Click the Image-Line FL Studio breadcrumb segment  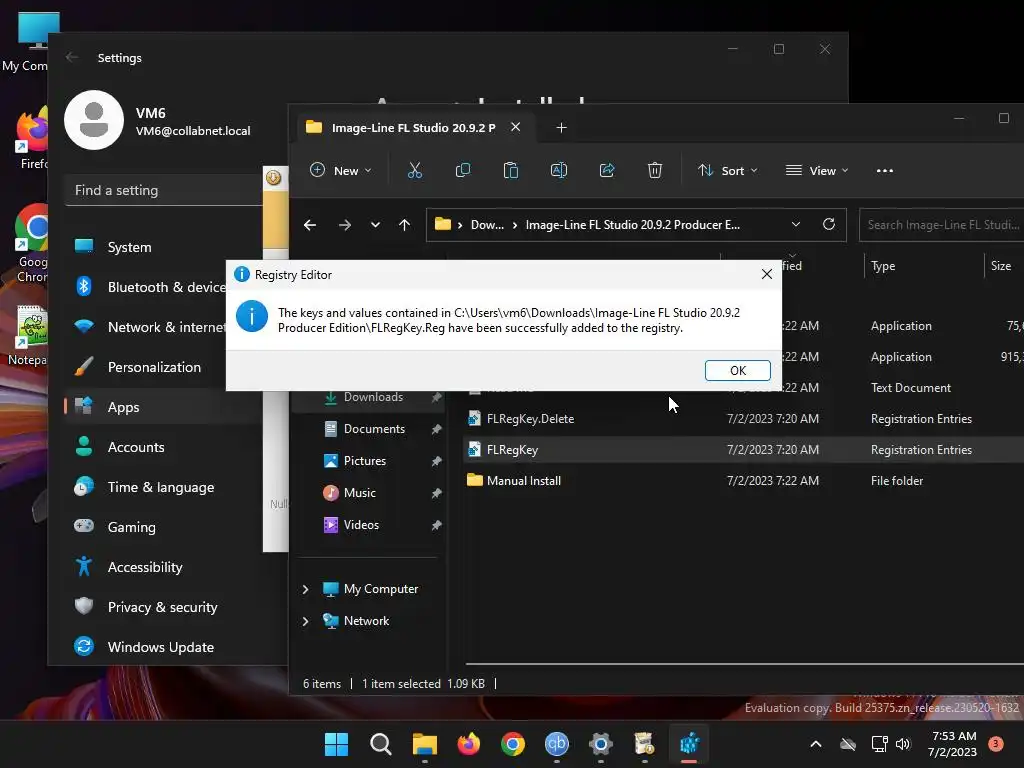[632, 225]
